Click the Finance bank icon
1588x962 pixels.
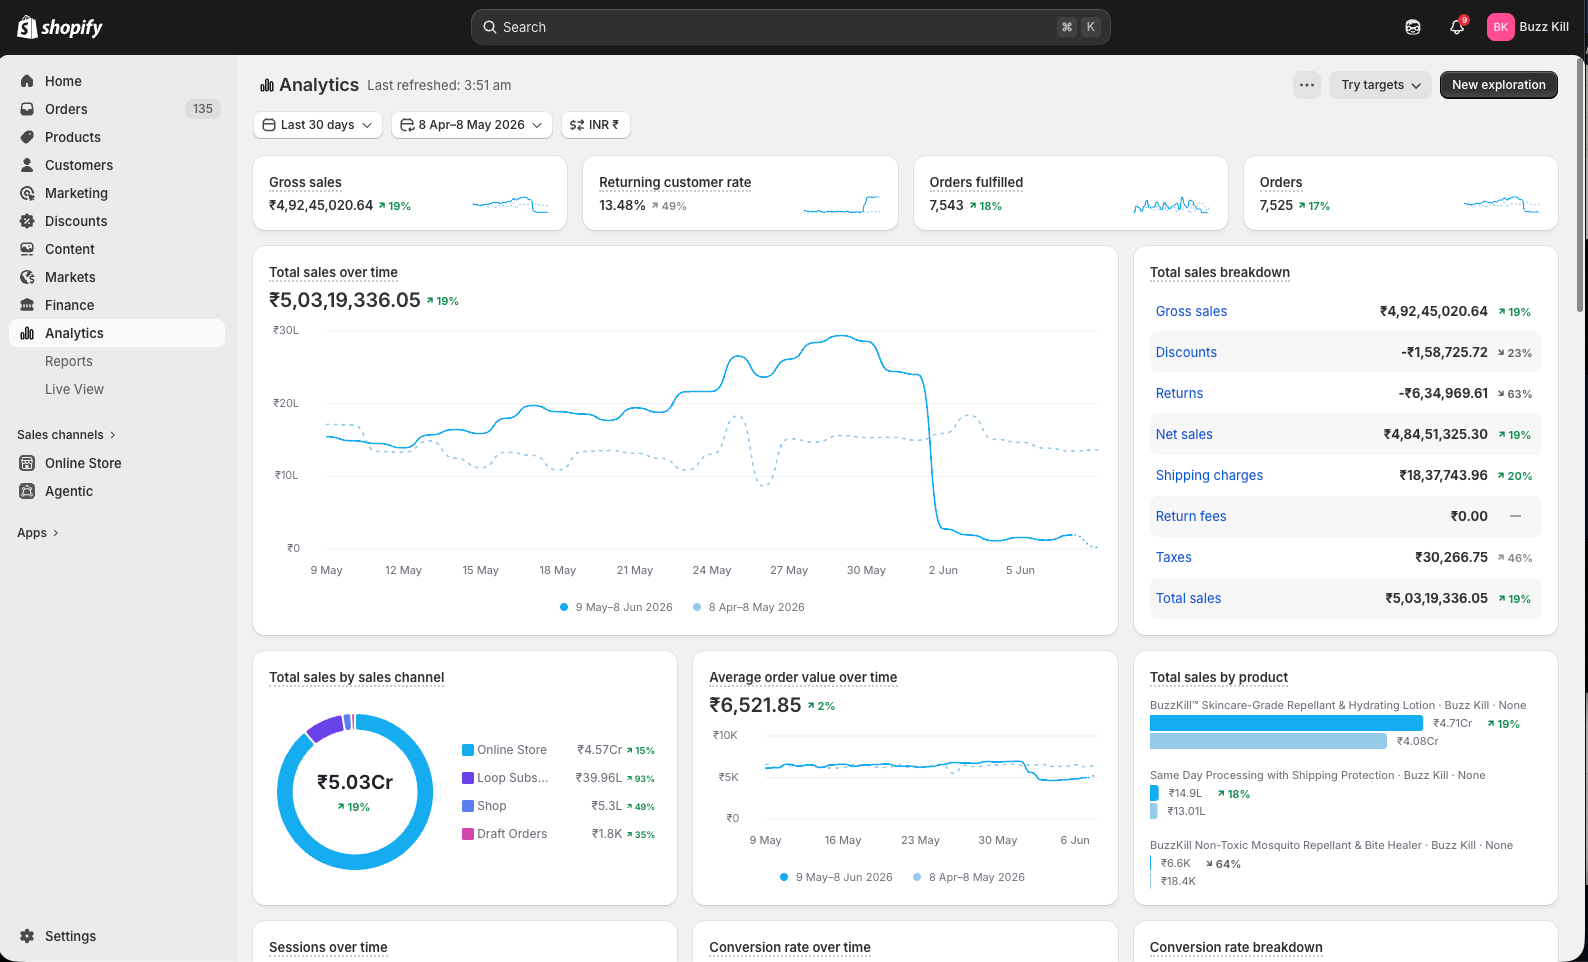pos(27,305)
